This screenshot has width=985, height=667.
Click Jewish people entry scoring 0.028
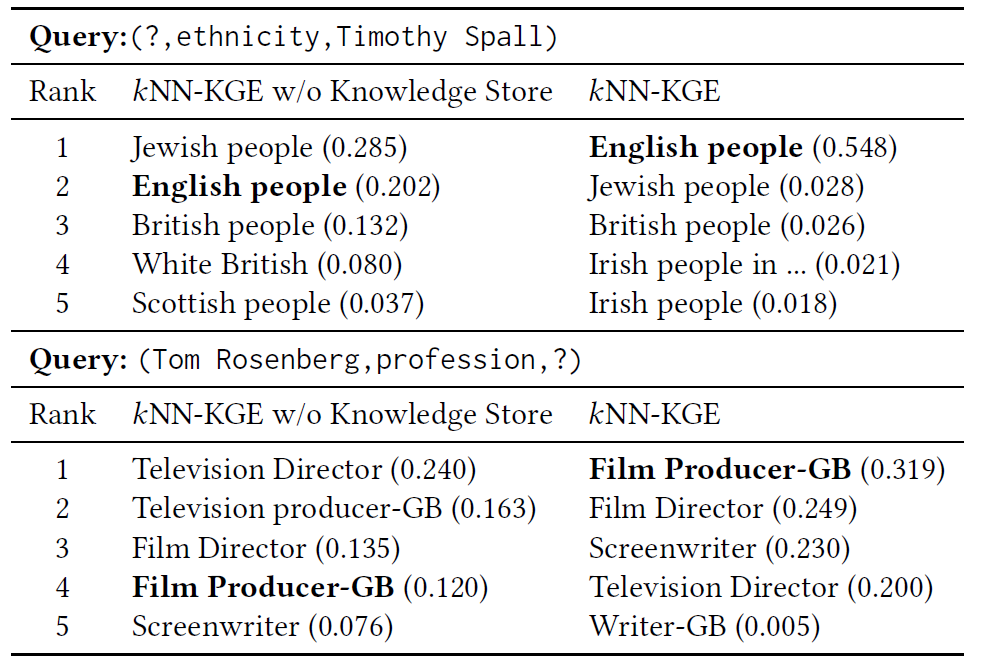click(726, 187)
